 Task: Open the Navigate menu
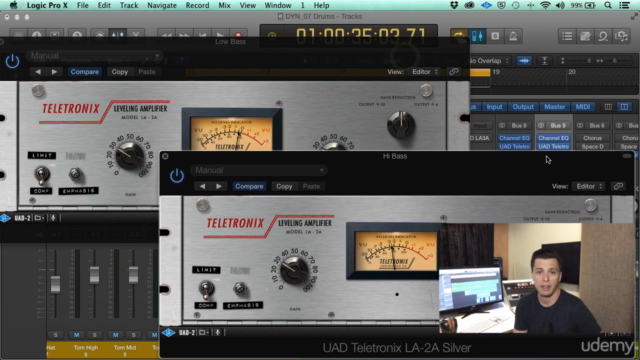tap(162, 5)
